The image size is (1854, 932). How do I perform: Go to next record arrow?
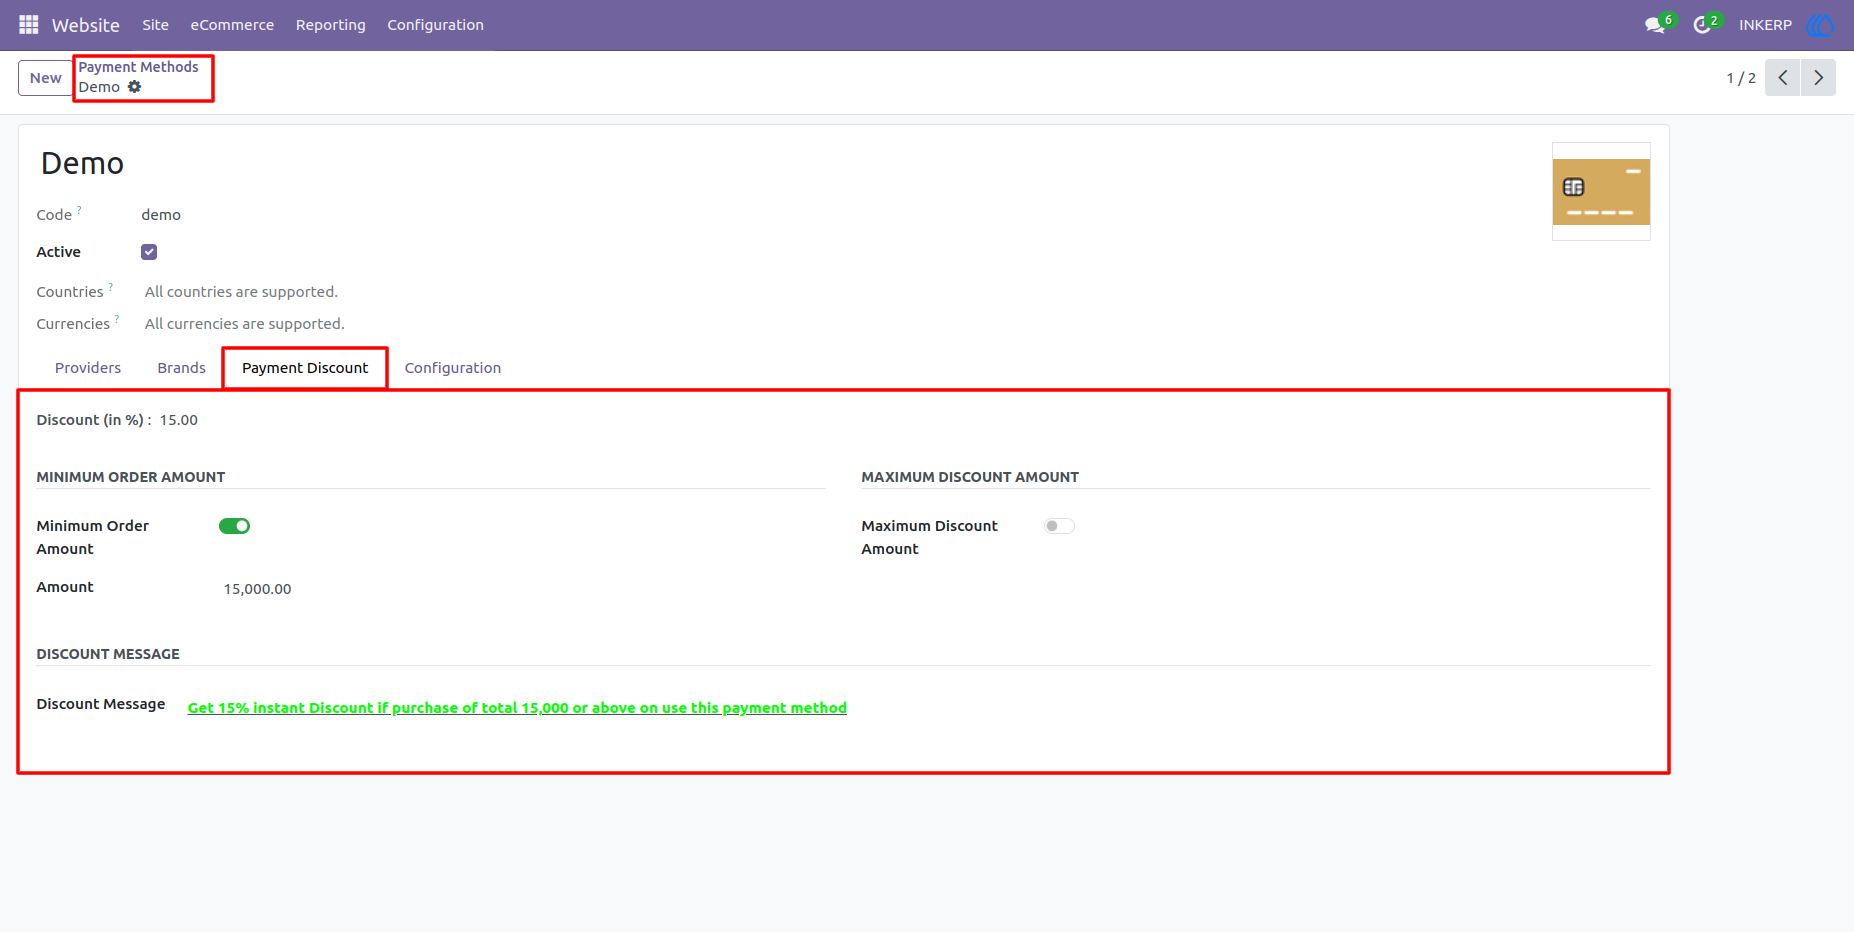pos(1818,78)
